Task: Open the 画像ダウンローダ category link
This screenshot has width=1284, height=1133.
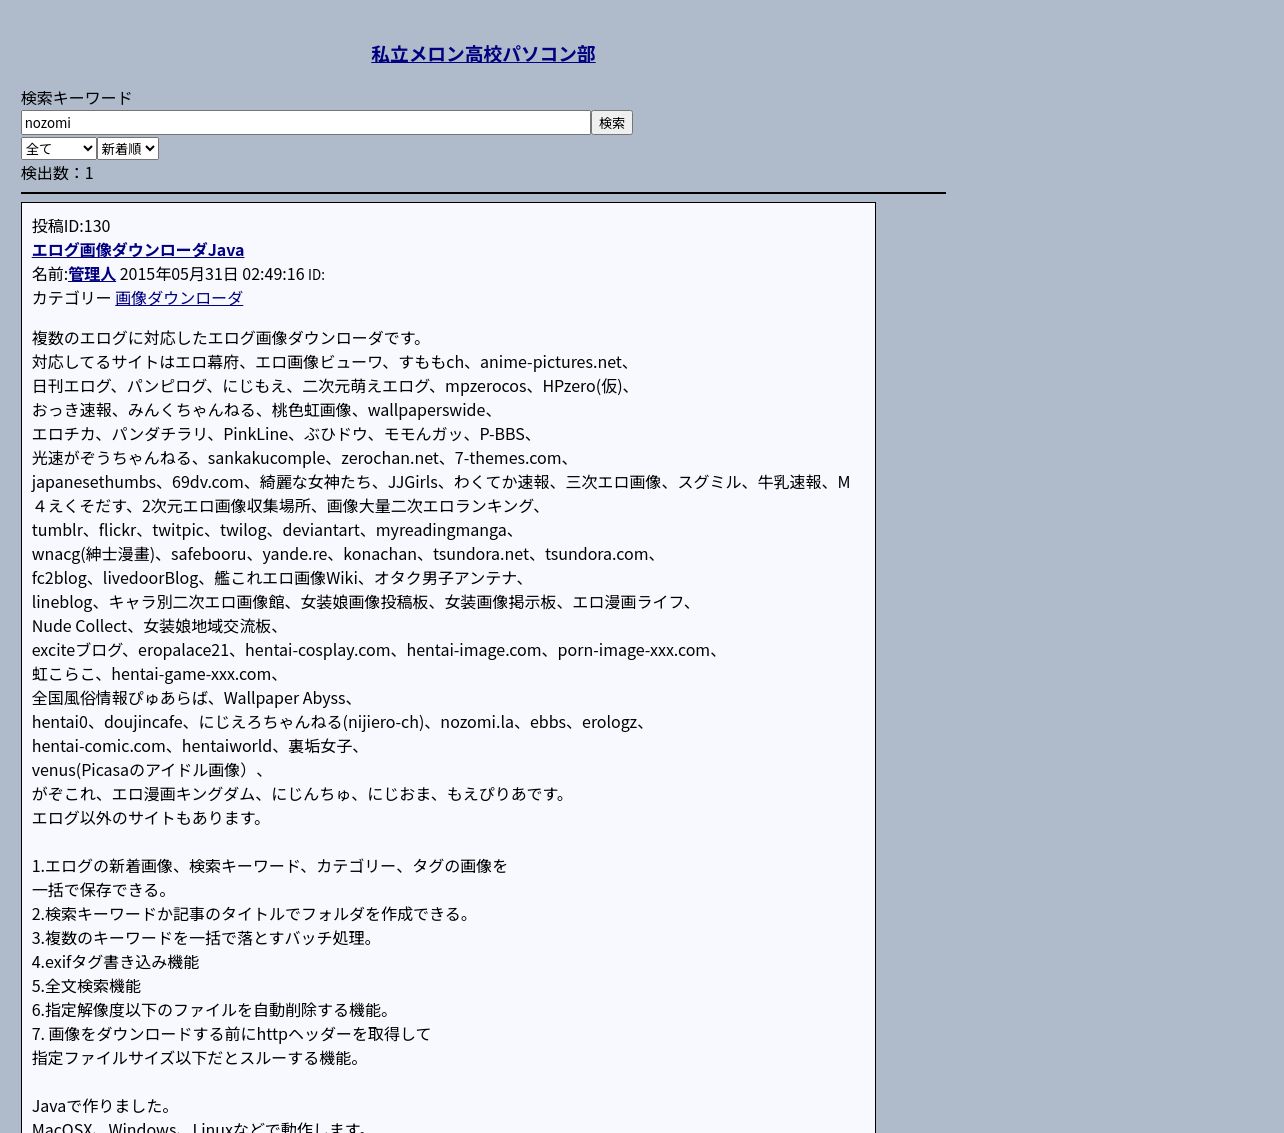Action: point(179,298)
